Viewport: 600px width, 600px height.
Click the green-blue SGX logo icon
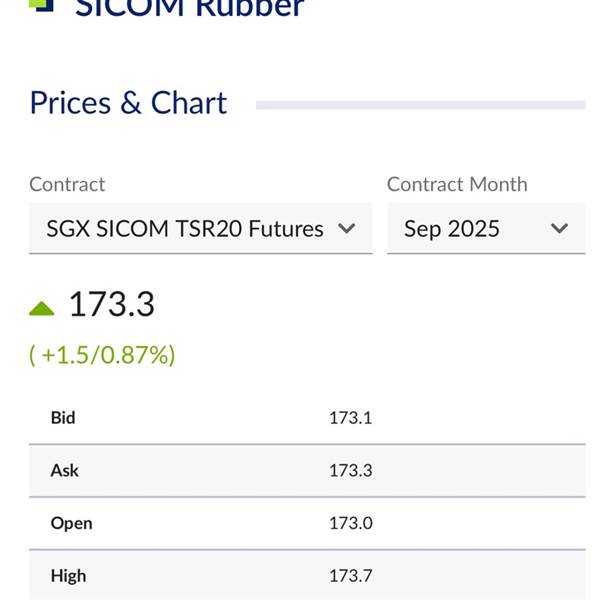click(x=41, y=5)
